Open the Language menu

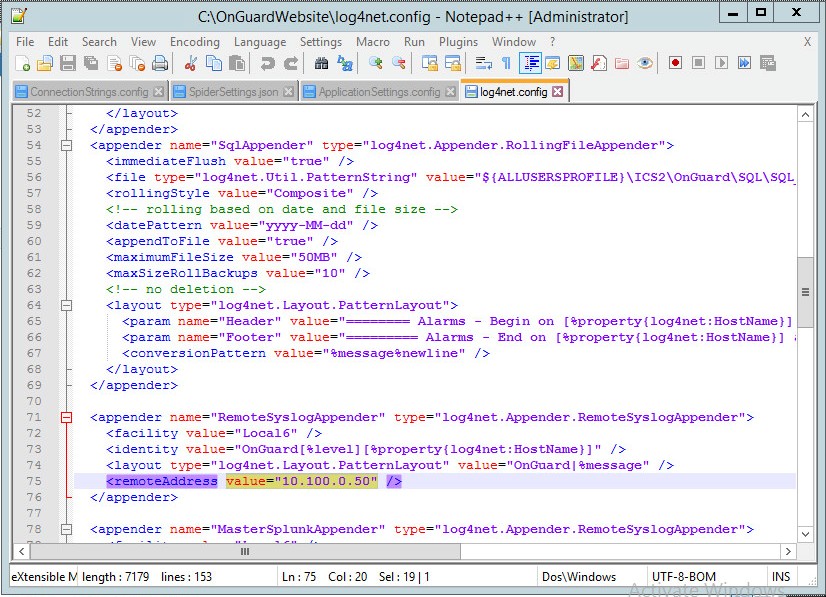point(260,42)
